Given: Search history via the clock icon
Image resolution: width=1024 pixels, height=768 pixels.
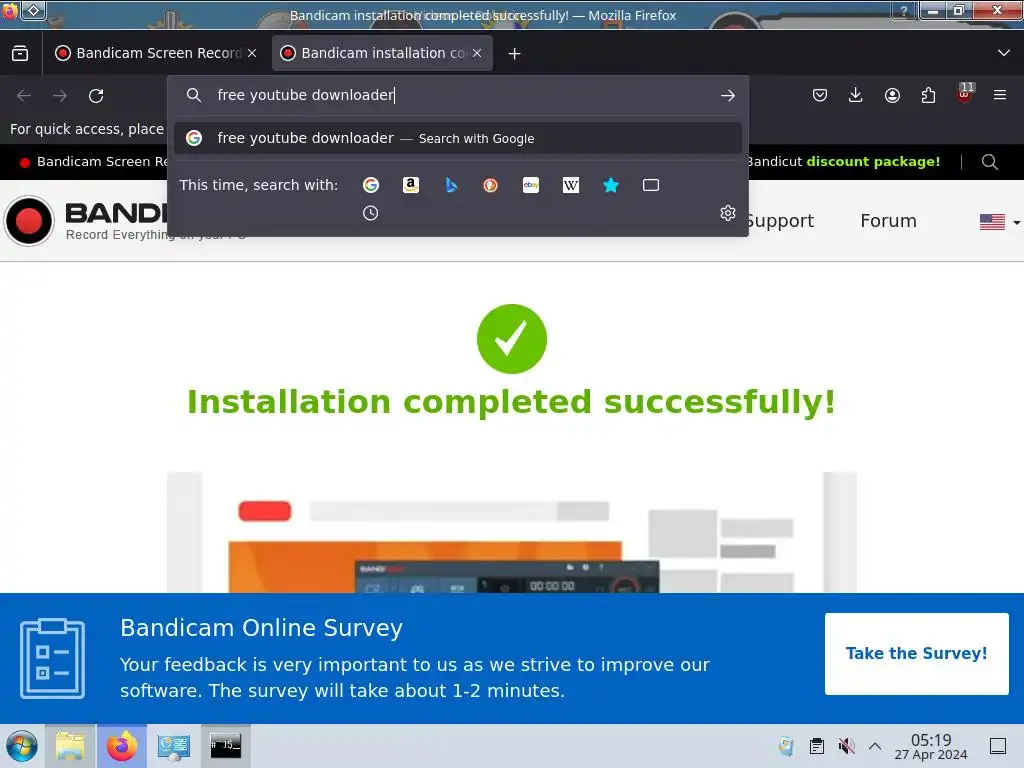Looking at the screenshot, I should point(370,213).
